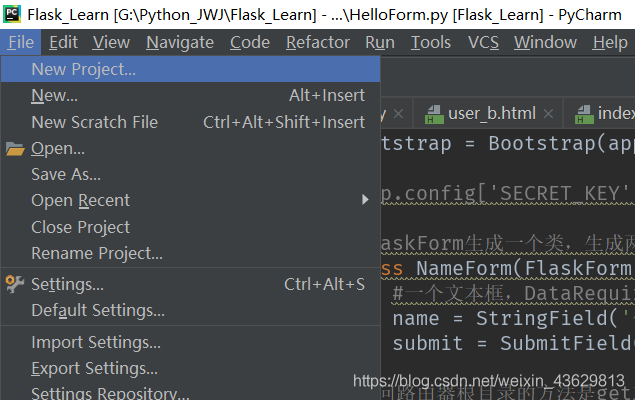This screenshot has width=635, height=400.
Task: Choose Settings Repository... entry
Action: point(190,392)
